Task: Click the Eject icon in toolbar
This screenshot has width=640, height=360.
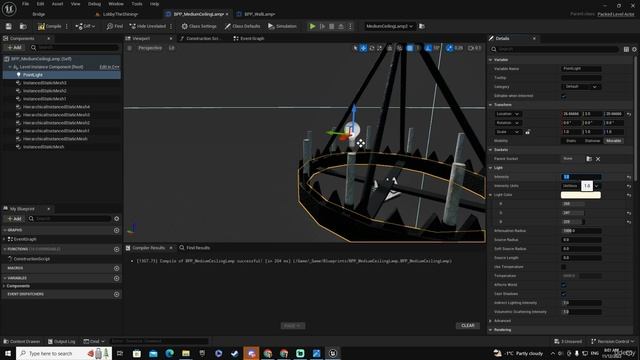Action: pyautogui.click(x=341, y=26)
